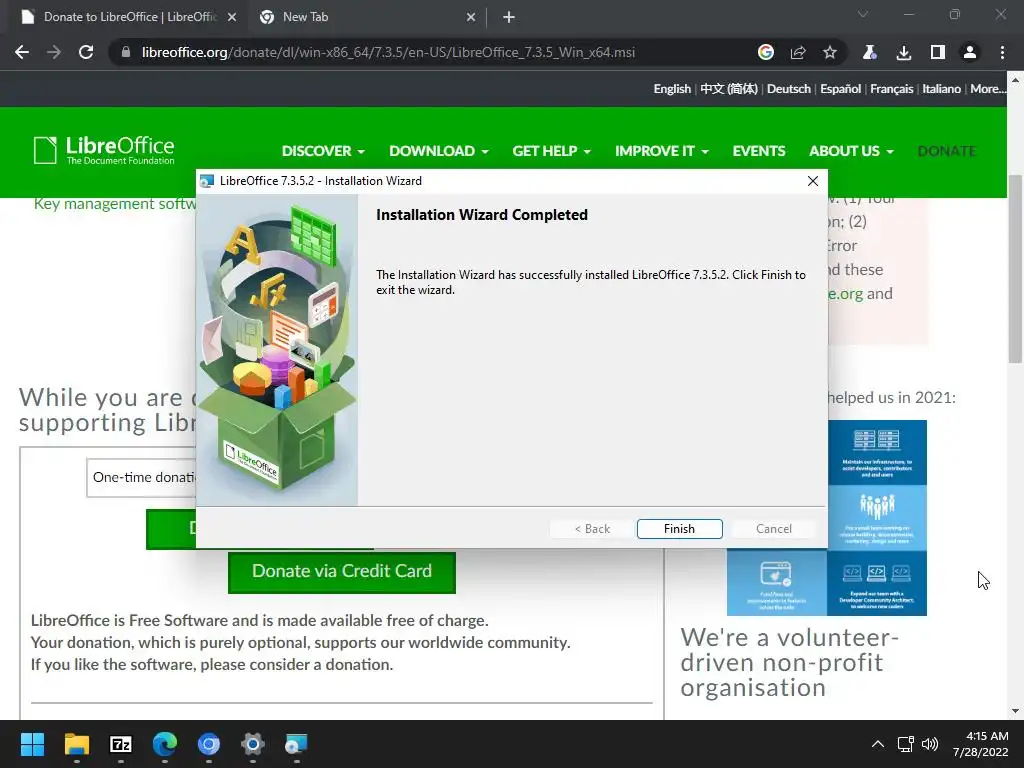Click the tab search chevron
1024x768 pixels.
[863, 14]
